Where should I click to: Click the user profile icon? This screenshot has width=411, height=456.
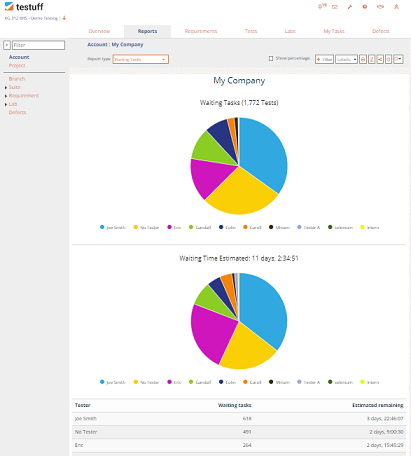pyautogui.click(x=396, y=7)
